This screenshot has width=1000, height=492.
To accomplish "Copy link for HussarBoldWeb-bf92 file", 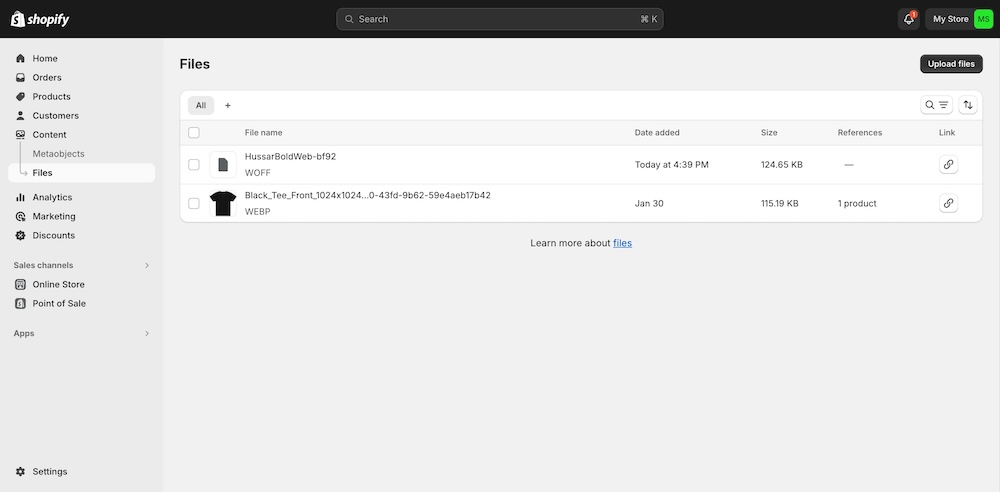I will 948,165.
